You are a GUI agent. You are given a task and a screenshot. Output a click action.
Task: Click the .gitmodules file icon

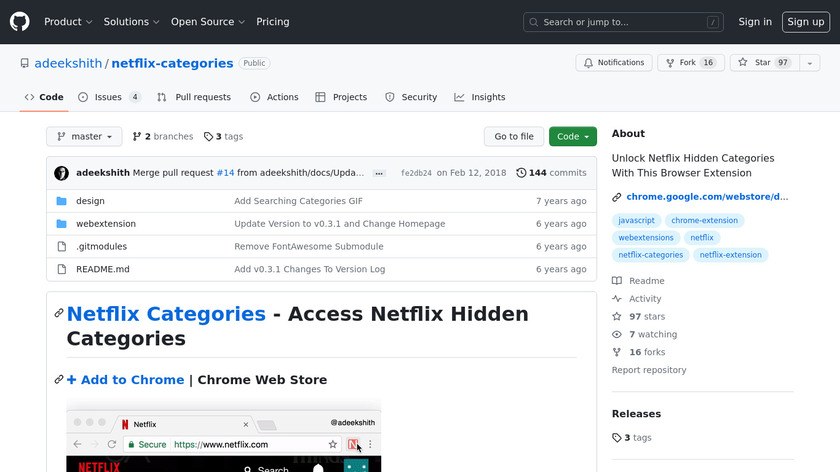point(62,246)
